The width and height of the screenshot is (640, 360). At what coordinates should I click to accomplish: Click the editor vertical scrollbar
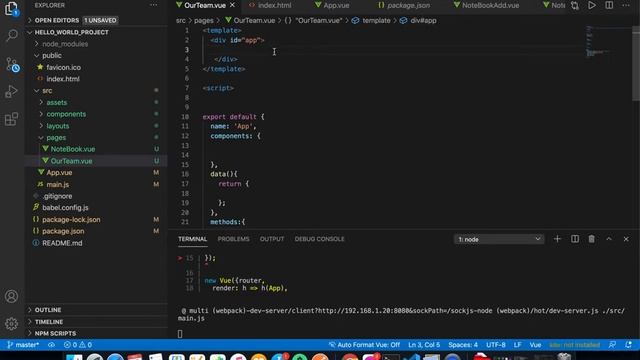pyautogui.click(x=636, y=63)
